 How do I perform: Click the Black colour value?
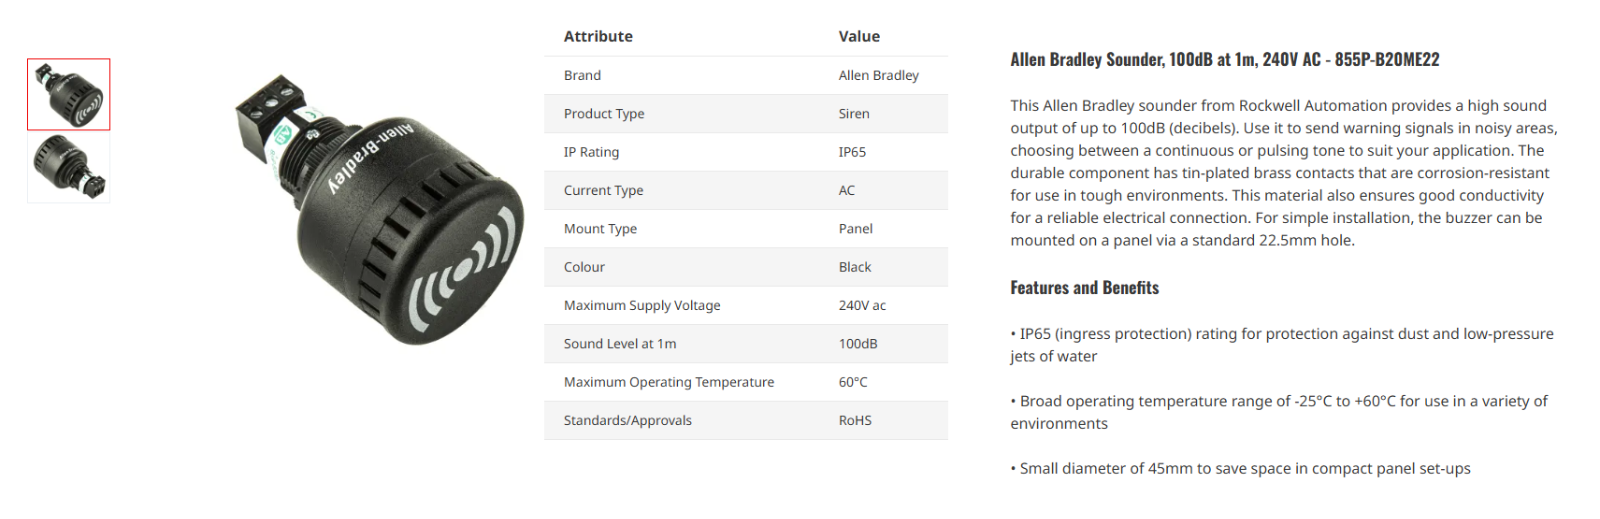click(x=855, y=267)
